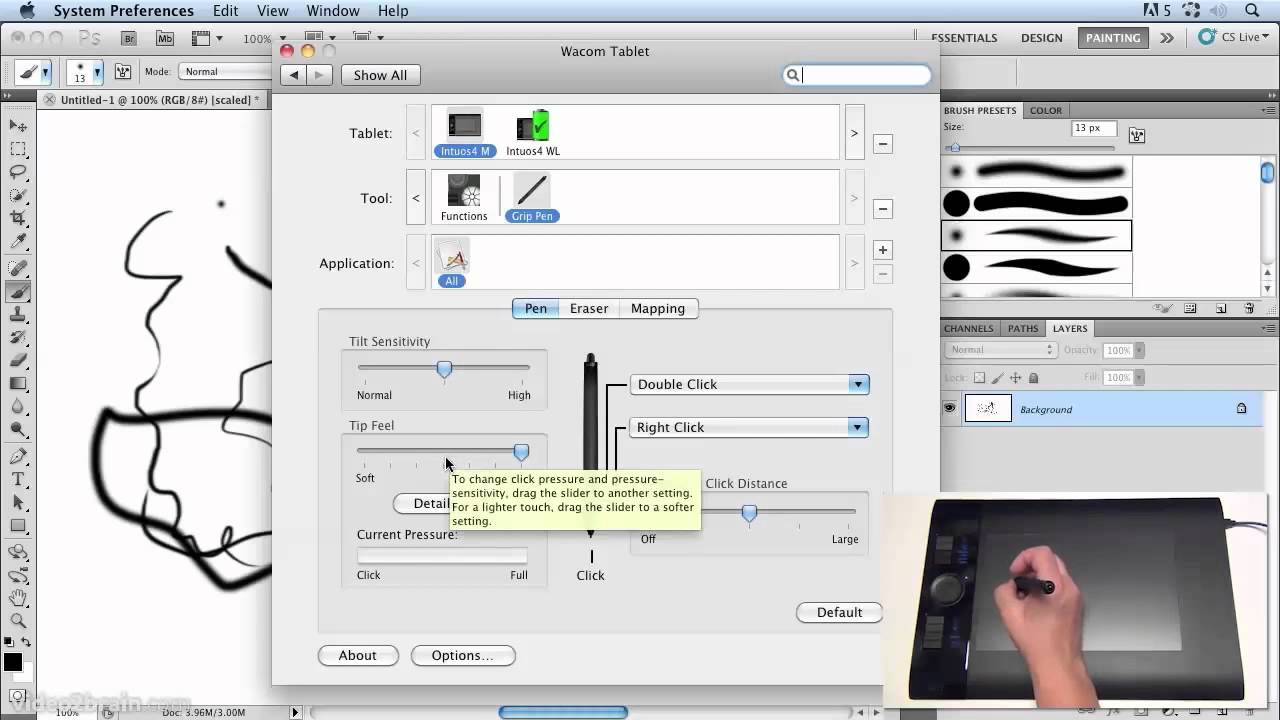Add an application with the plus button
The height and width of the screenshot is (720, 1280).
(x=882, y=250)
